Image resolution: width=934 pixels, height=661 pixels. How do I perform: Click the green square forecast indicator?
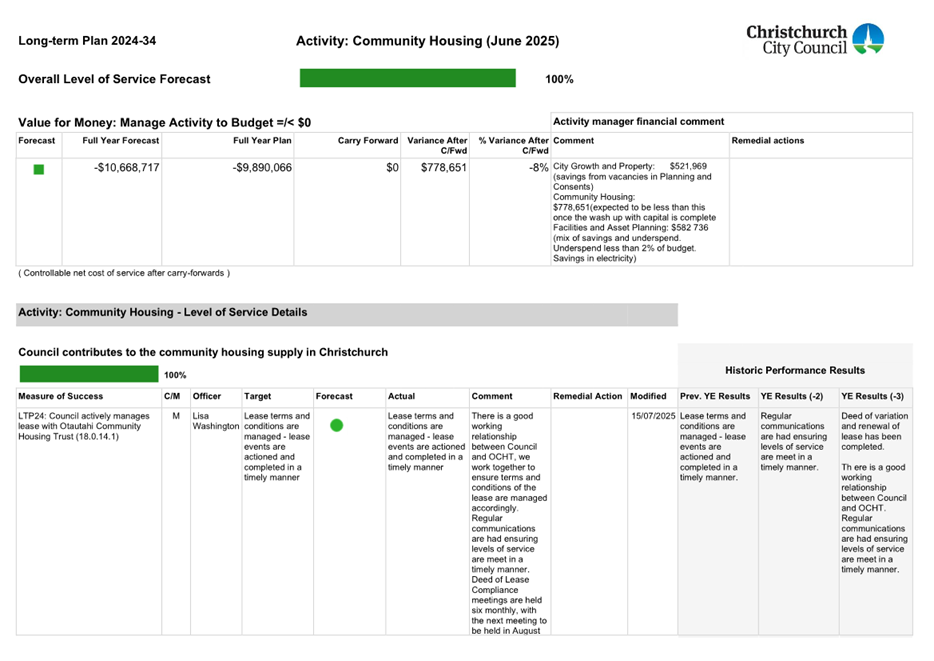click(39, 169)
